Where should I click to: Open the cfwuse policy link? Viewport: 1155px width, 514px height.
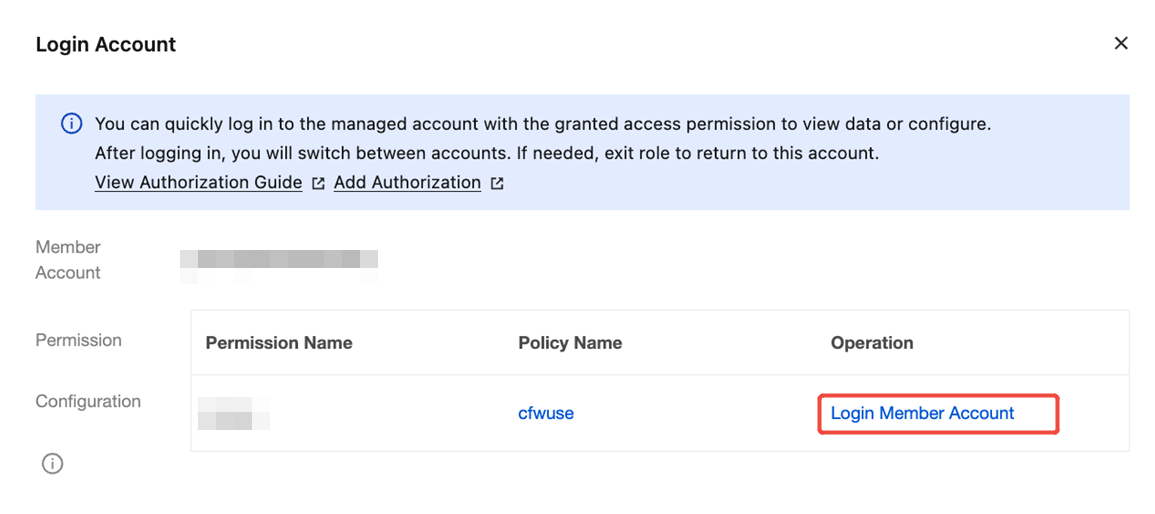(x=546, y=413)
